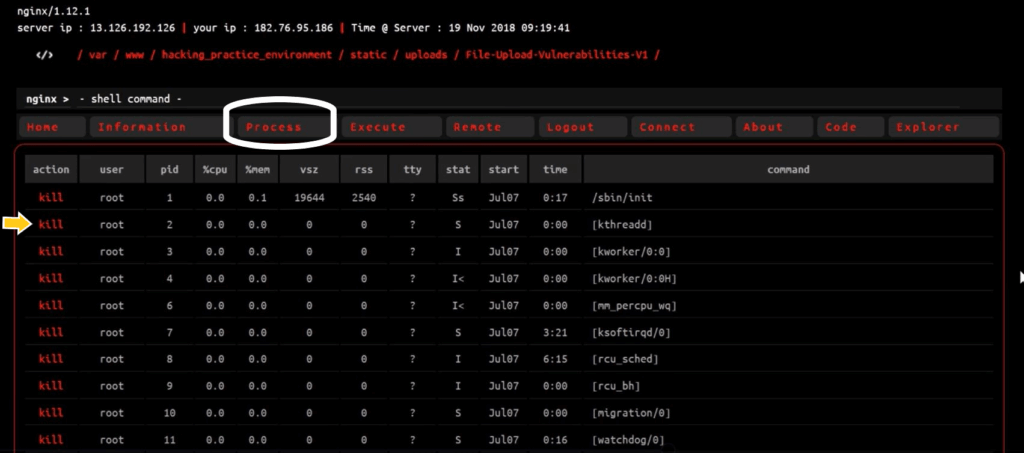The image size is (1024, 453).
Task: Kill the ksoftirqd/0 process
Action: (x=51, y=332)
